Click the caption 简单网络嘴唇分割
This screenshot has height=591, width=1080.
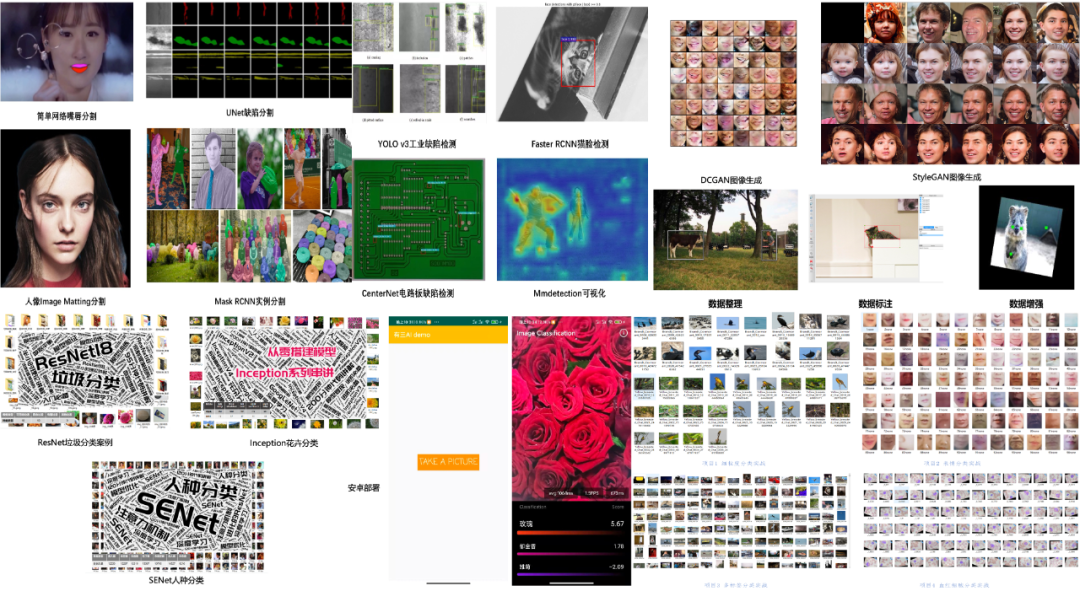click(66, 116)
